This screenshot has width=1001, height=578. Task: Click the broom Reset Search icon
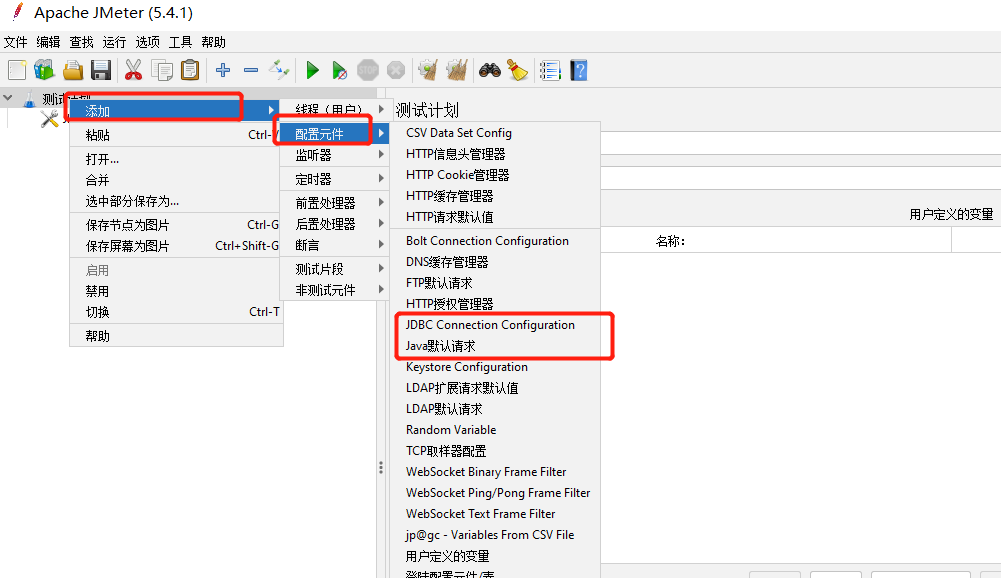[518, 70]
